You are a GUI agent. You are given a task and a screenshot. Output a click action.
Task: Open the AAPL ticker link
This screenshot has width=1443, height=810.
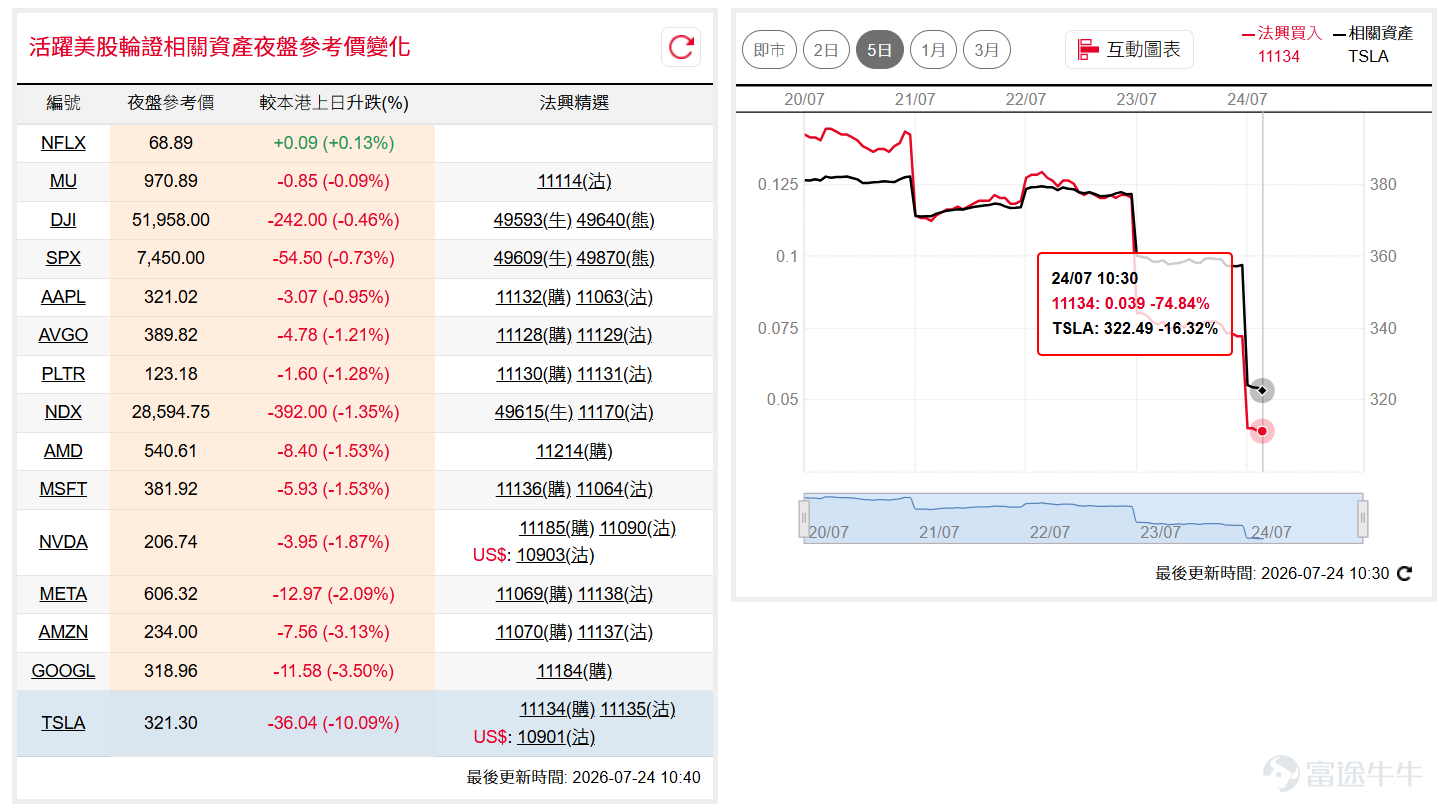click(x=63, y=297)
